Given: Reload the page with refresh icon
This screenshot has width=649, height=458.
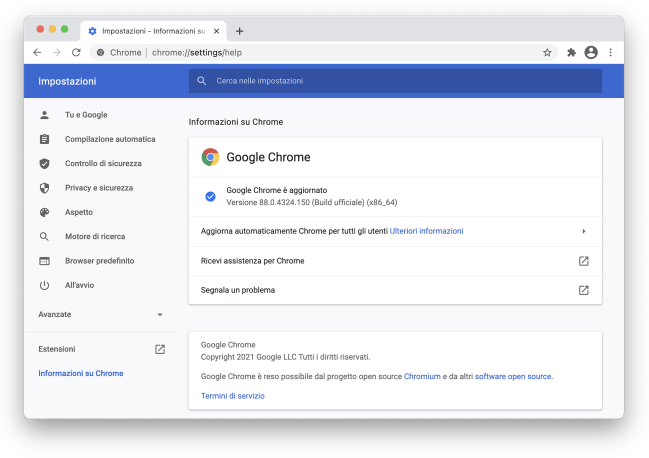Looking at the screenshot, I should tap(76, 53).
